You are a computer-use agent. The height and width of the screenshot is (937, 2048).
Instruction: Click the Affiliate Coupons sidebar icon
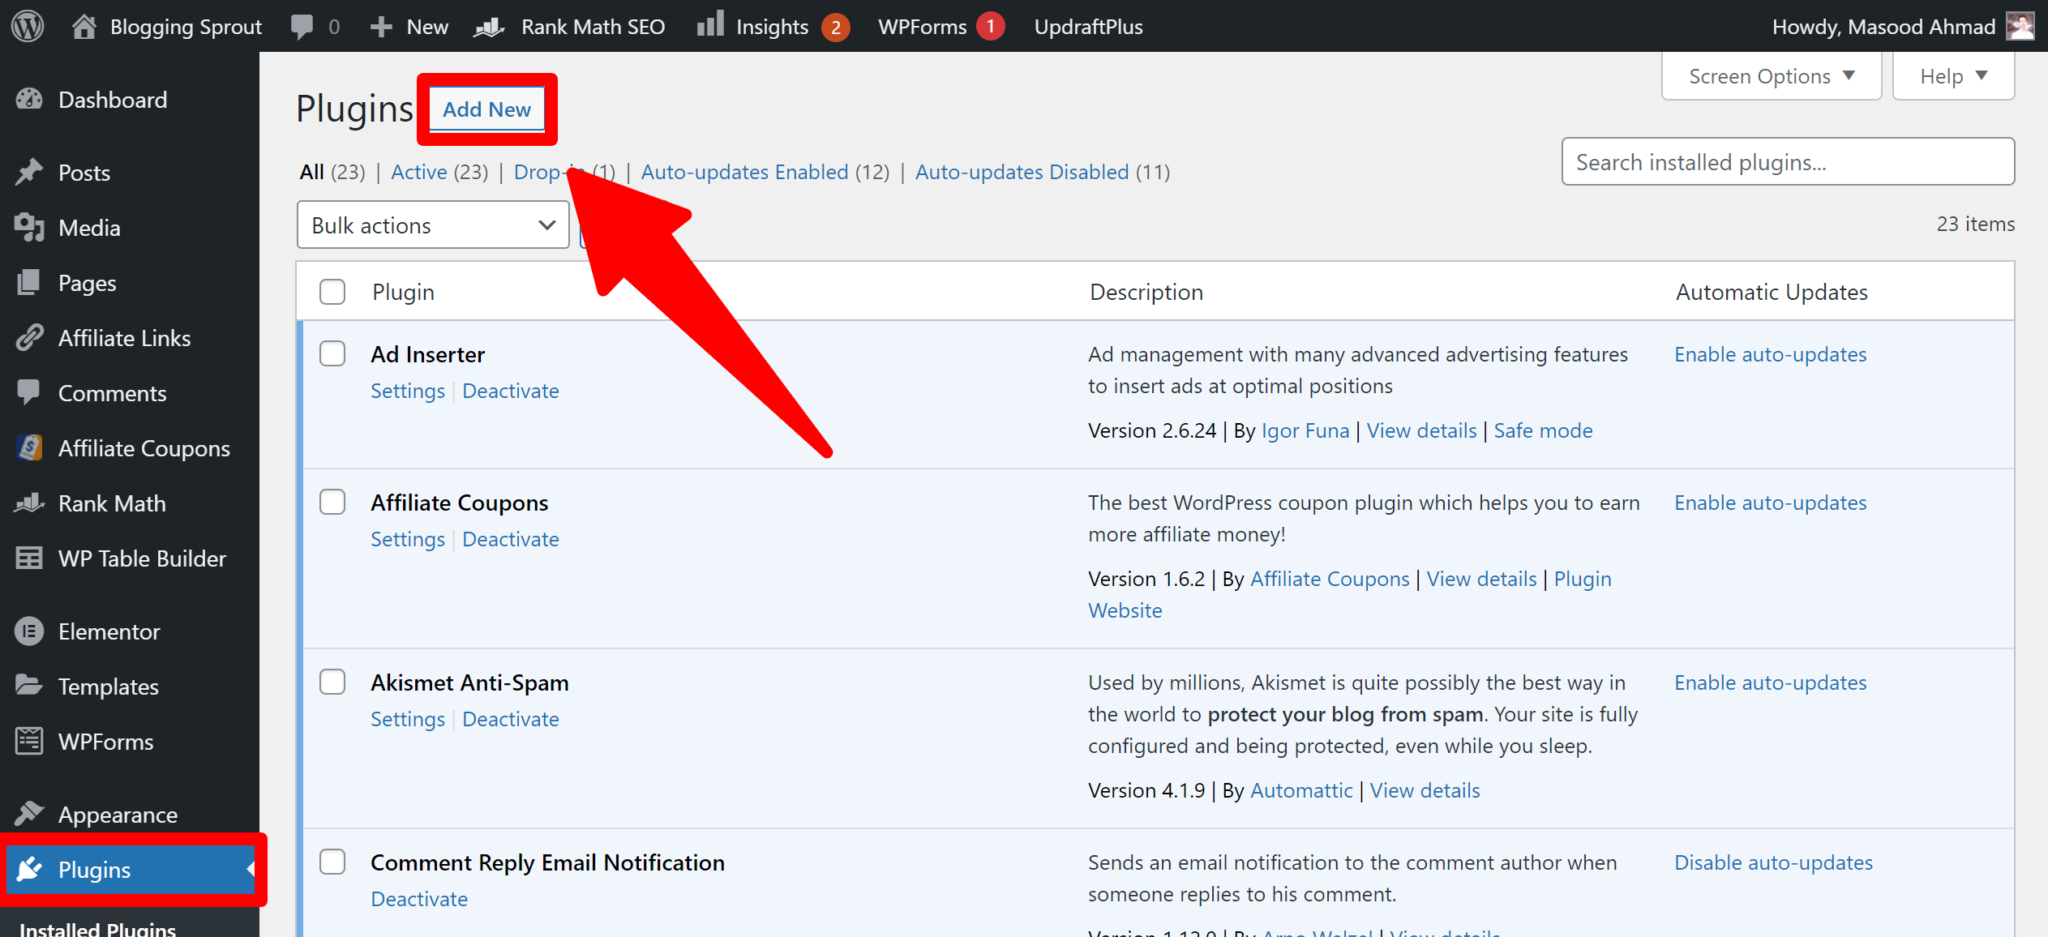(x=30, y=448)
